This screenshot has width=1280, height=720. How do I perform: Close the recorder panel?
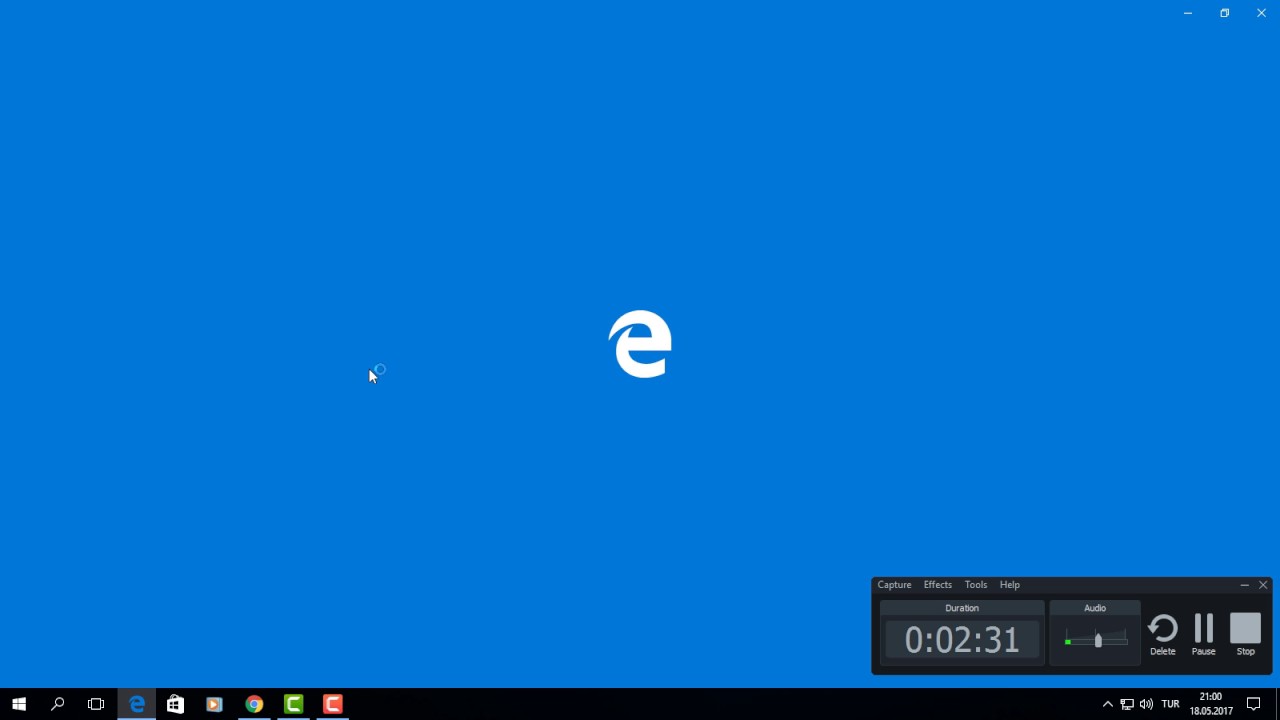pyautogui.click(x=1263, y=585)
